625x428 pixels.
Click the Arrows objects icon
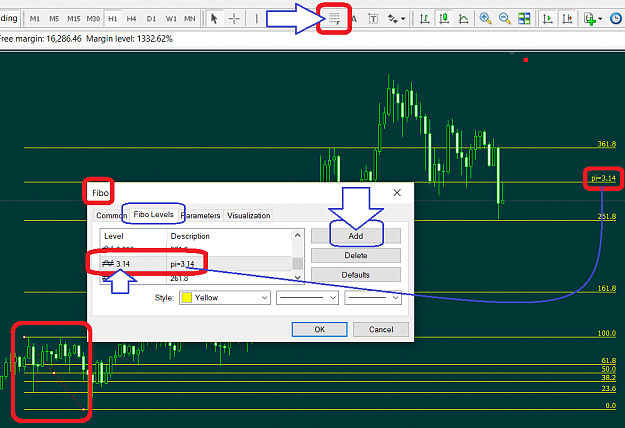click(393, 18)
